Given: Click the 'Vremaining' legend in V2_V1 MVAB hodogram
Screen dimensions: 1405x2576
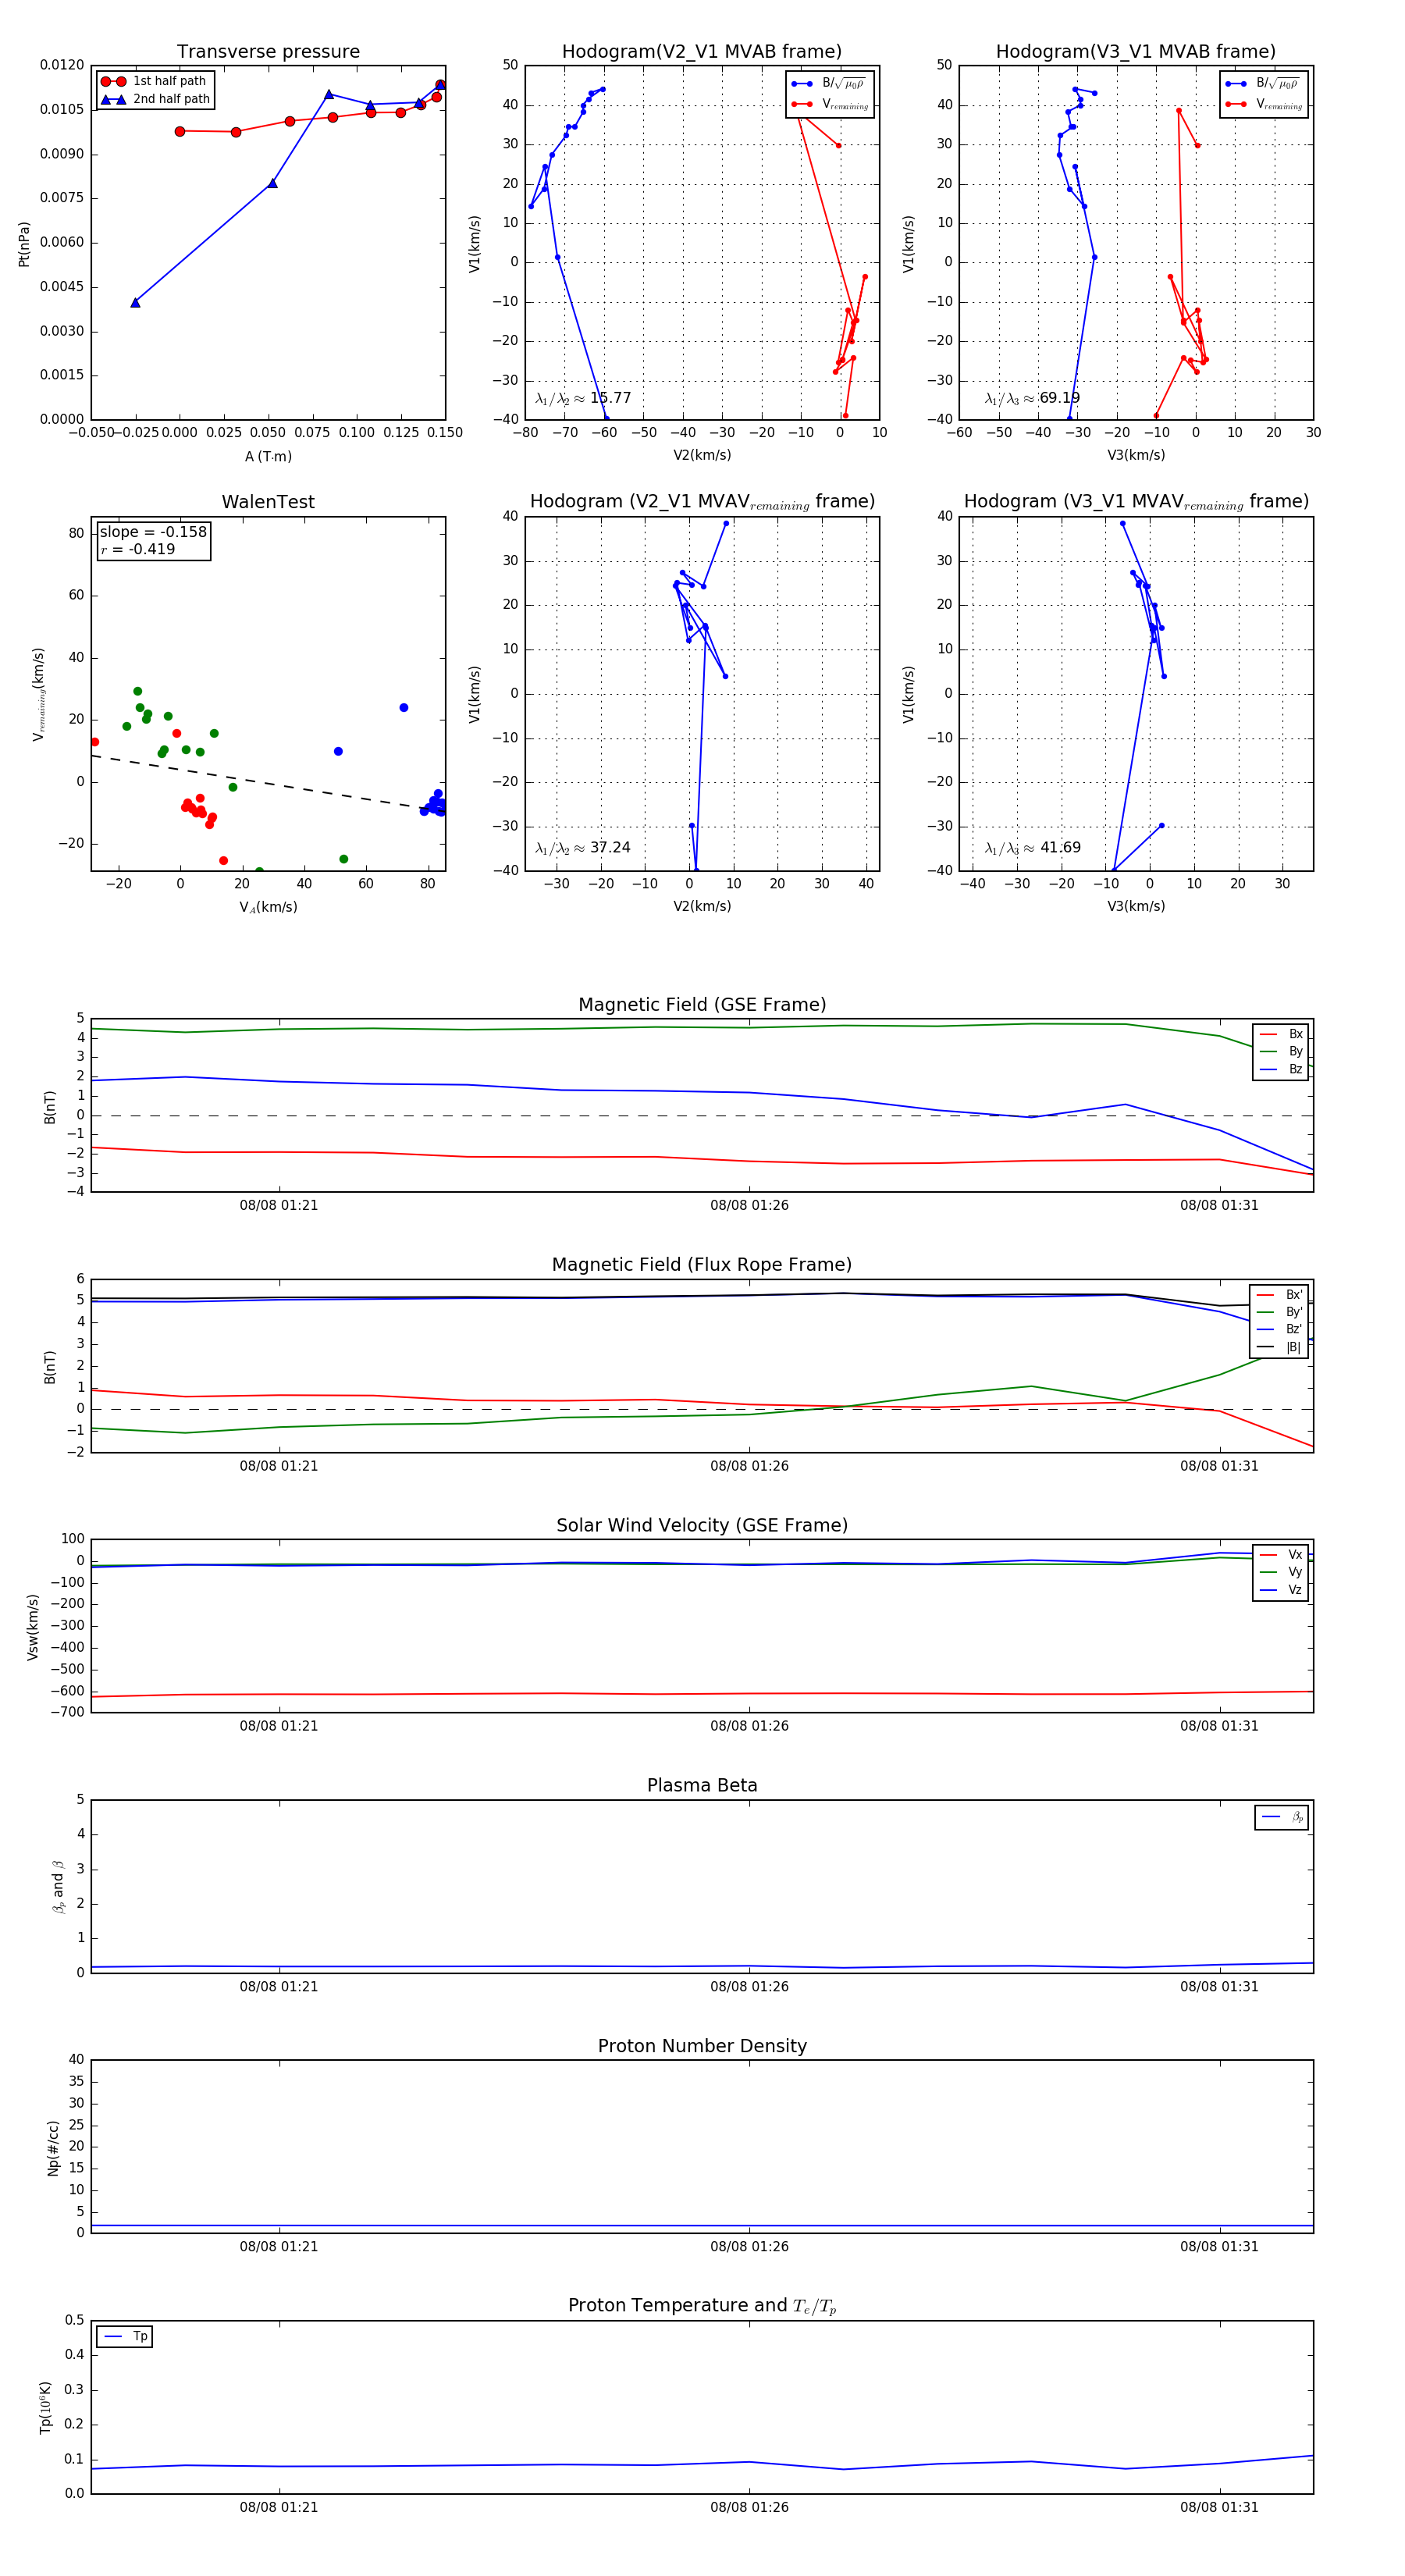Looking at the screenshot, I should pos(831,104).
